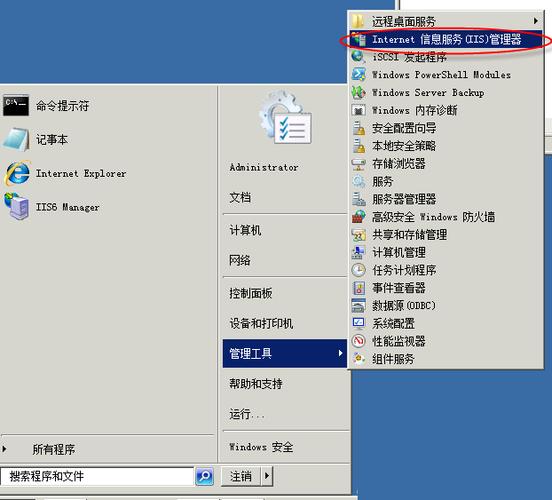Click the 命令提示符 label text

62,106
